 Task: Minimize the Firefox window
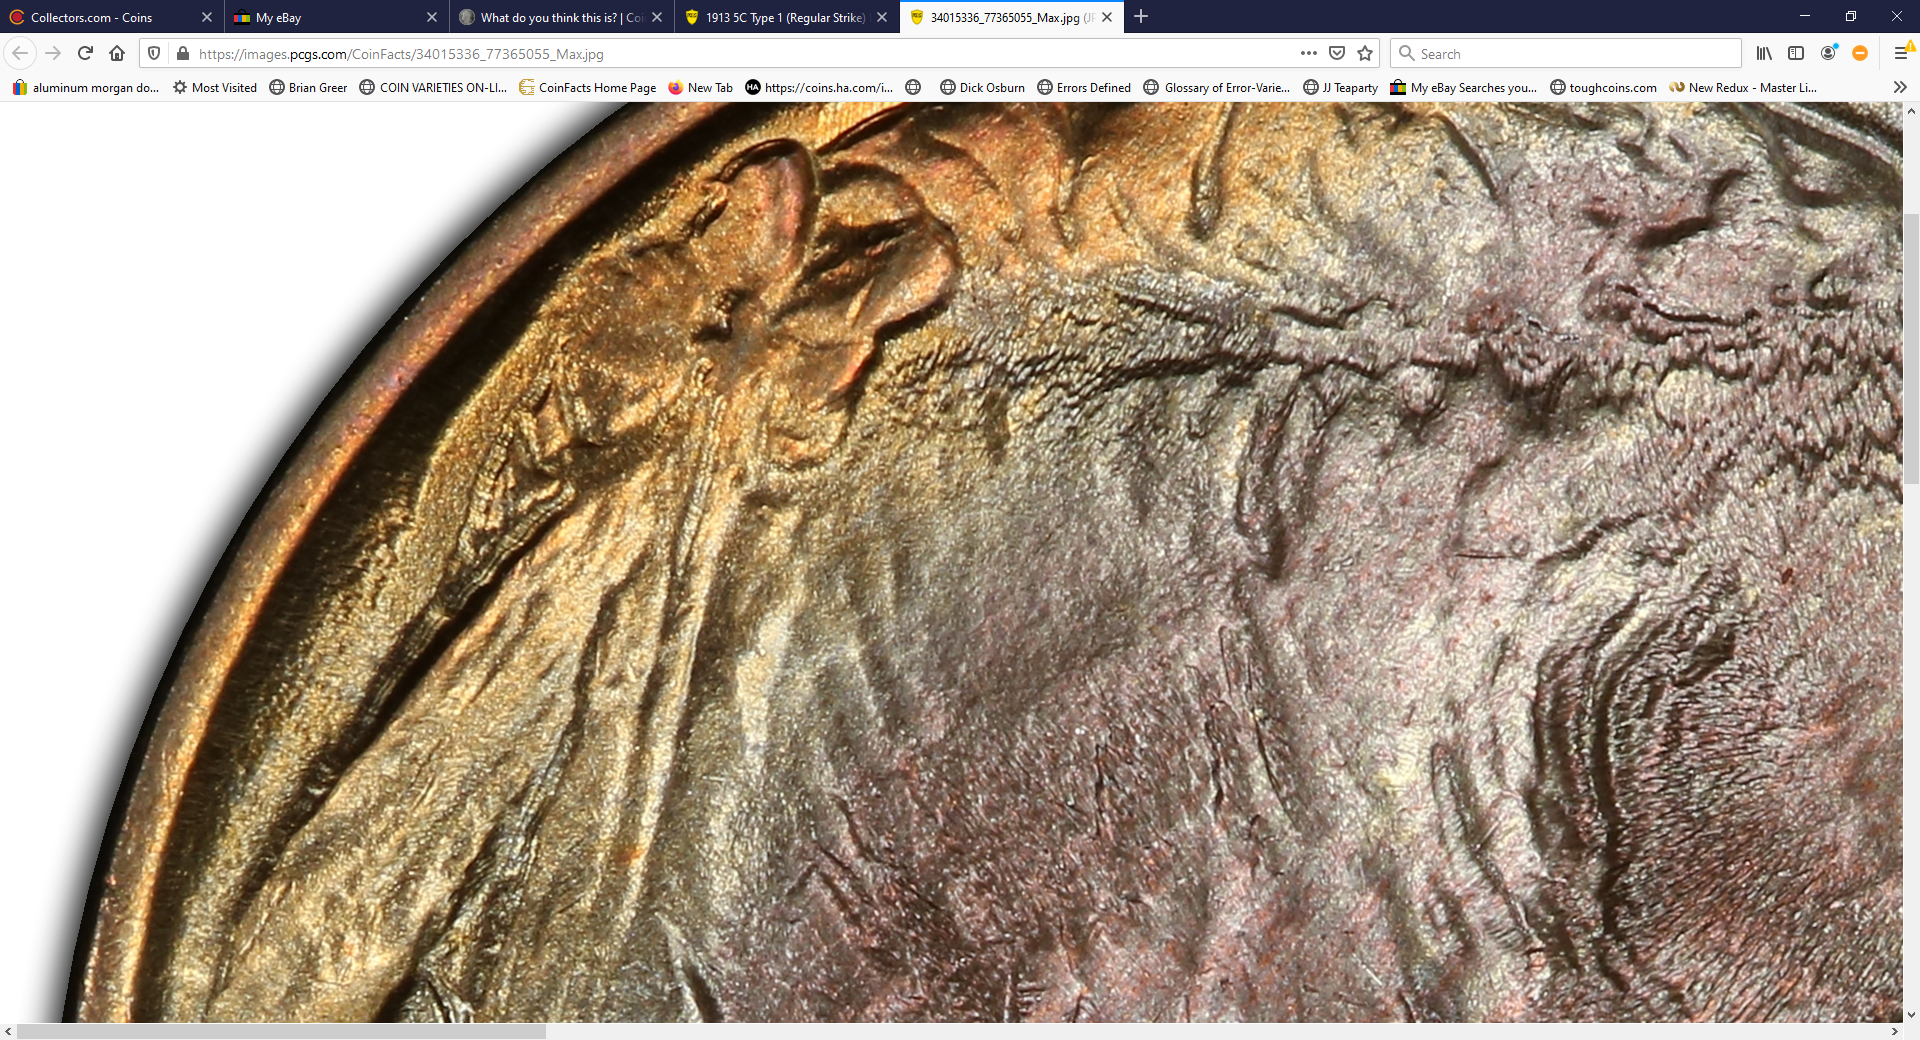(x=1805, y=16)
